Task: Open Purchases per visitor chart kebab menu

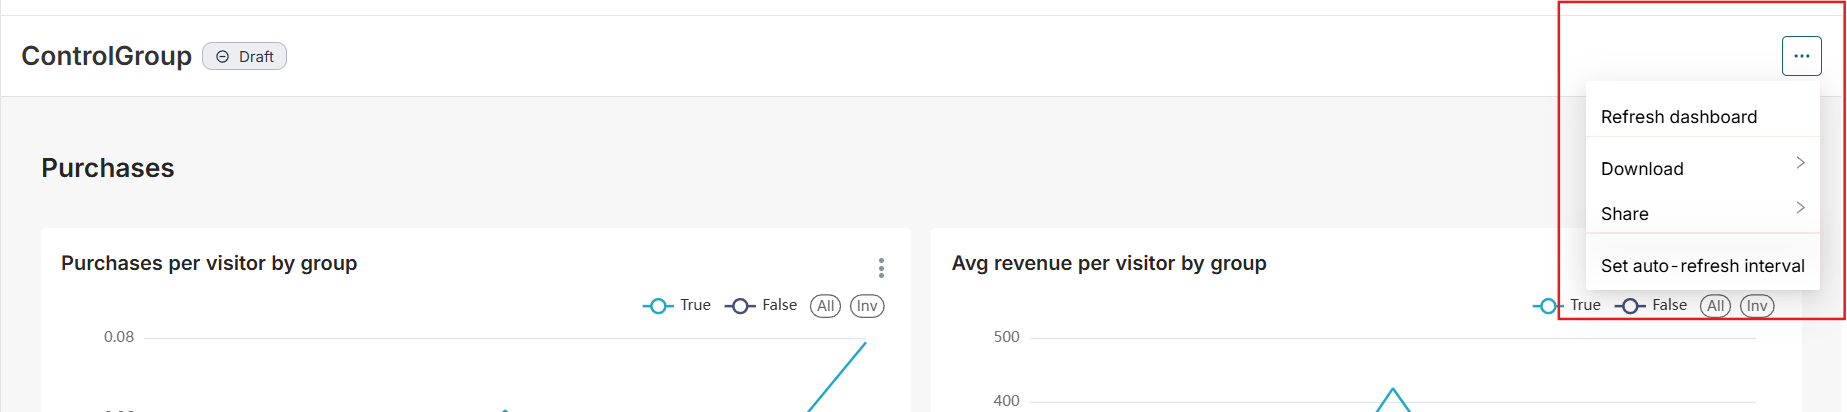Action: coord(881,268)
